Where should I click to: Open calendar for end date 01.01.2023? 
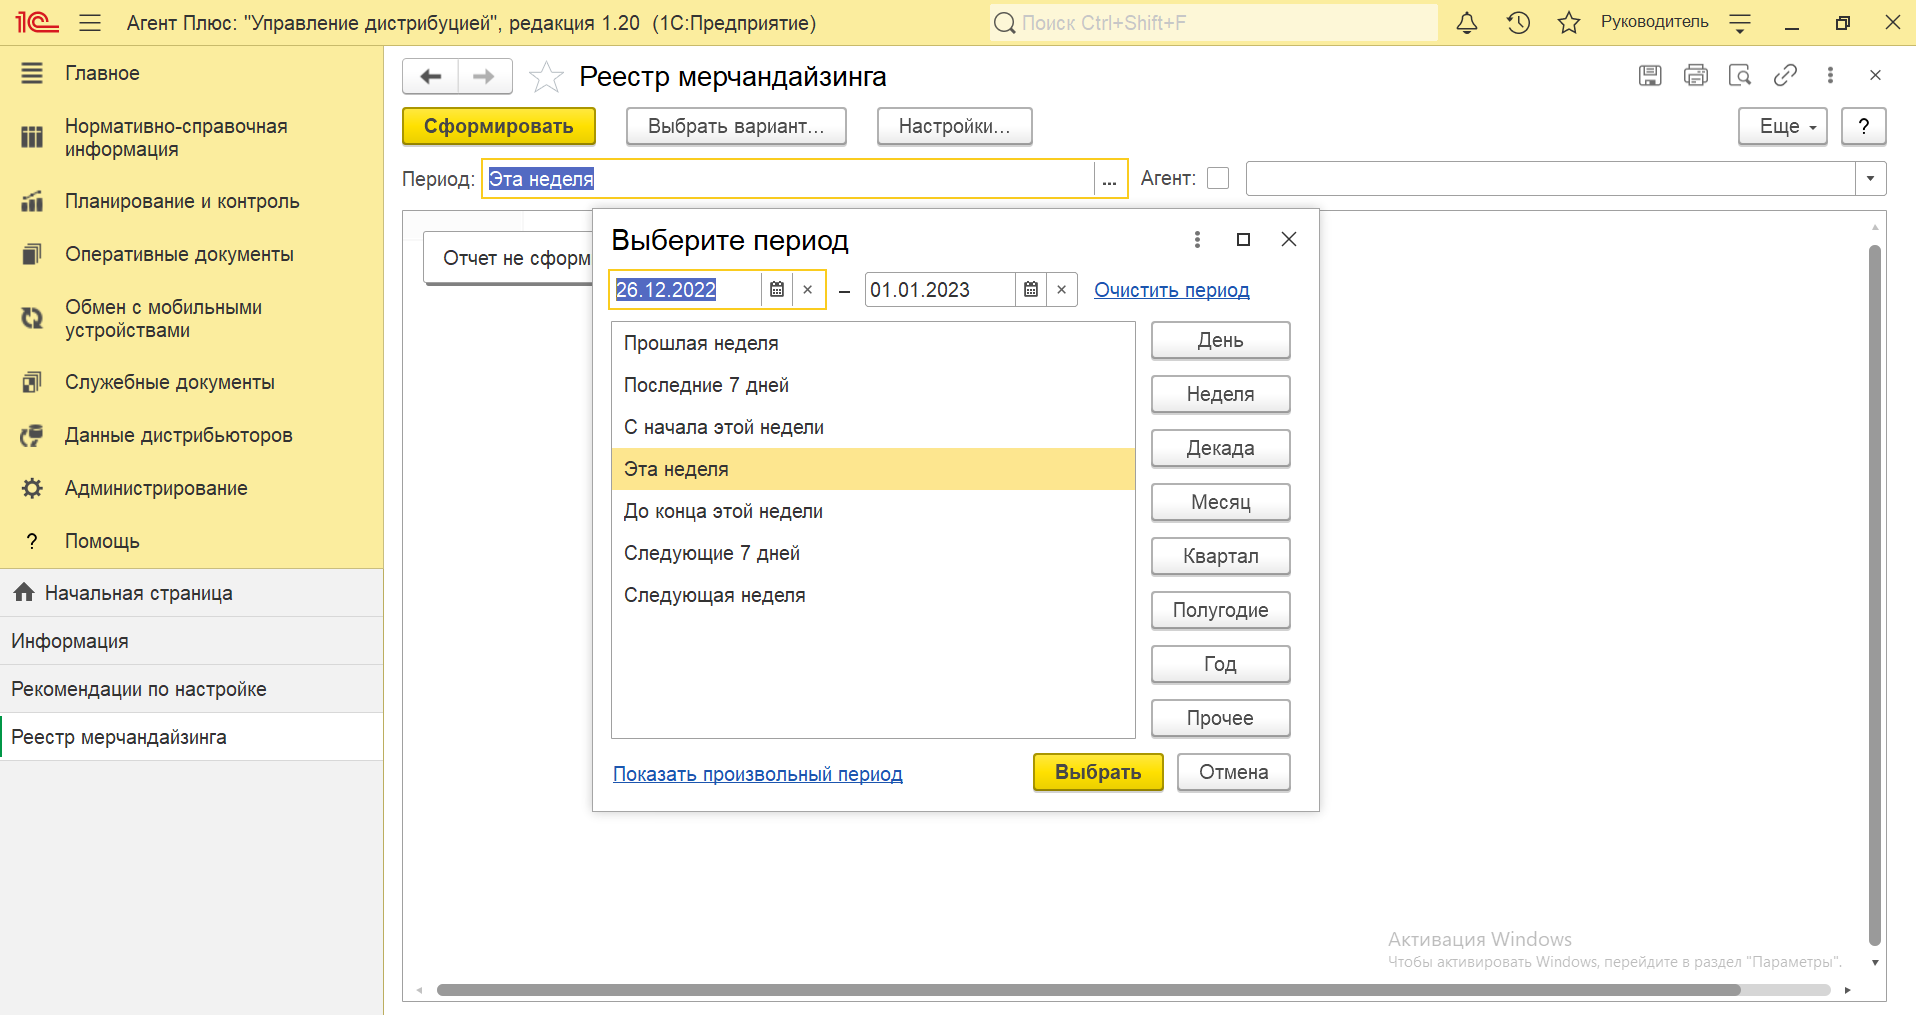pyautogui.click(x=1031, y=290)
